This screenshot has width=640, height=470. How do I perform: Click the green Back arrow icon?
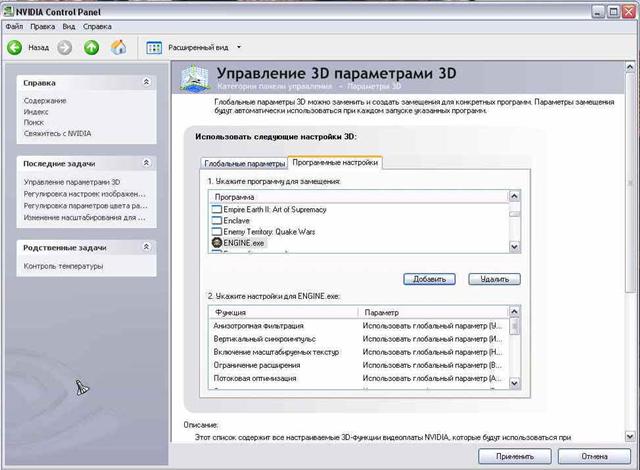pyautogui.click(x=15, y=48)
